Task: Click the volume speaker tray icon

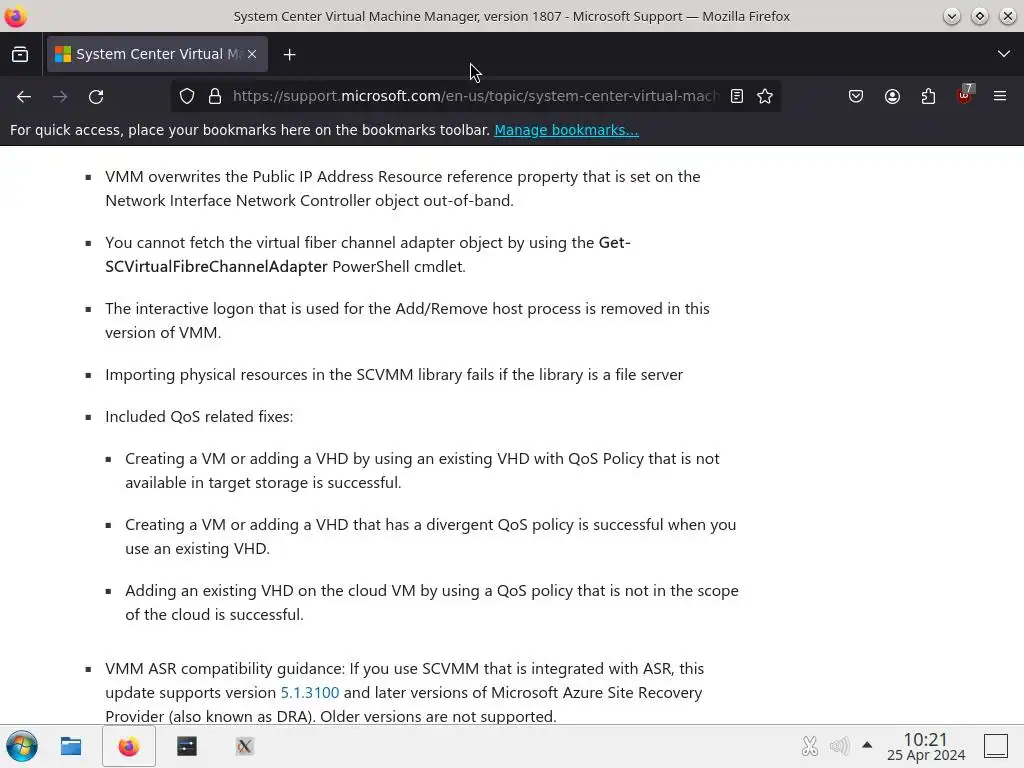Action: coord(839,745)
